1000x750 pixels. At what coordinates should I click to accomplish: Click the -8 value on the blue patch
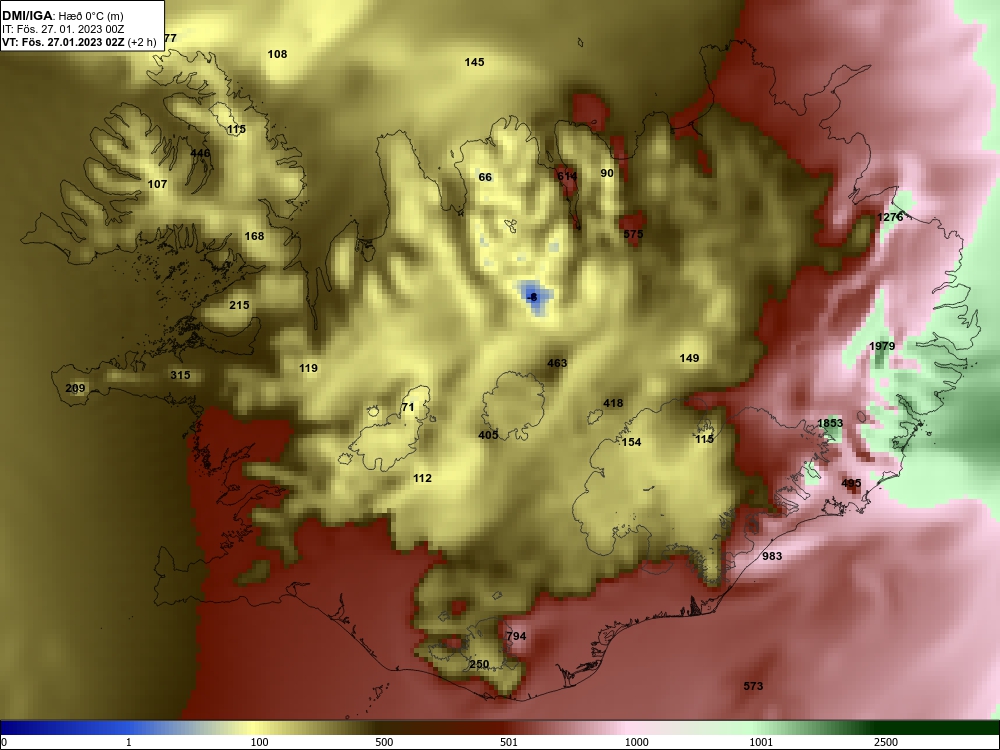click(533, 297)
